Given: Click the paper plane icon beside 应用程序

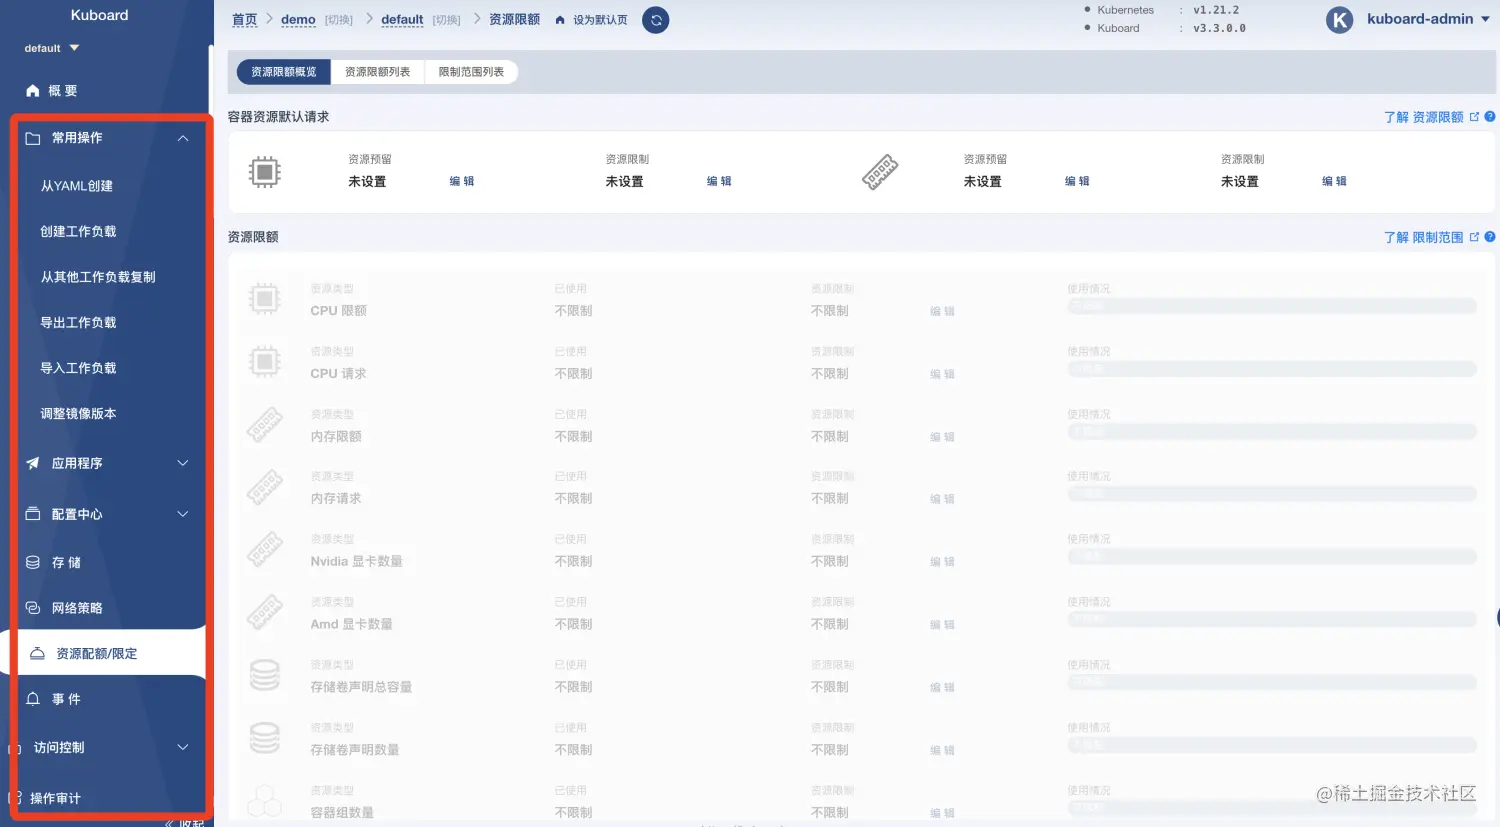Looking at the screenshot, I should coord(33,463).
